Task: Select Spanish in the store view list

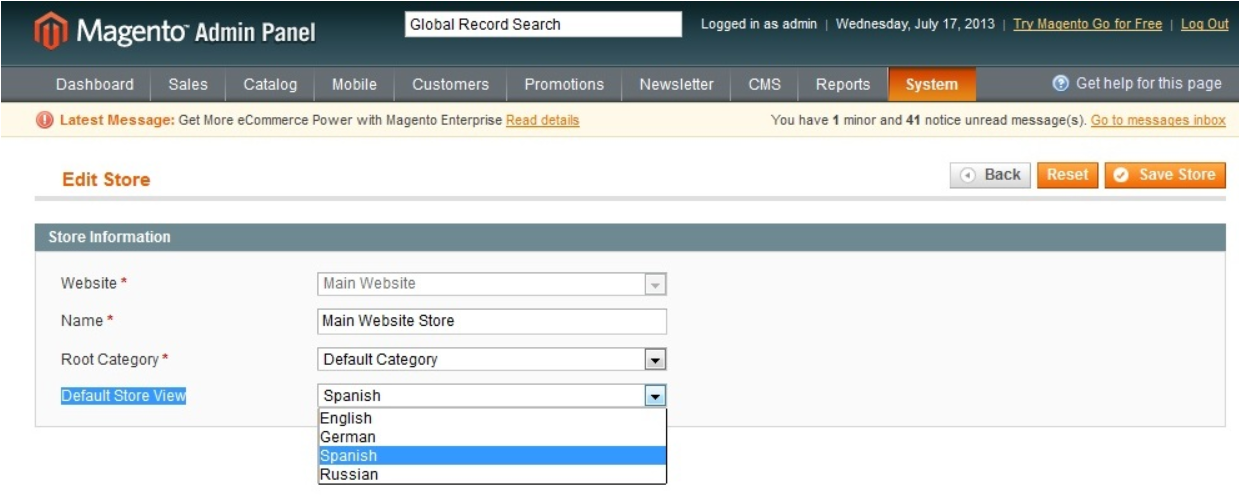Action: click(x=492, y=455)
